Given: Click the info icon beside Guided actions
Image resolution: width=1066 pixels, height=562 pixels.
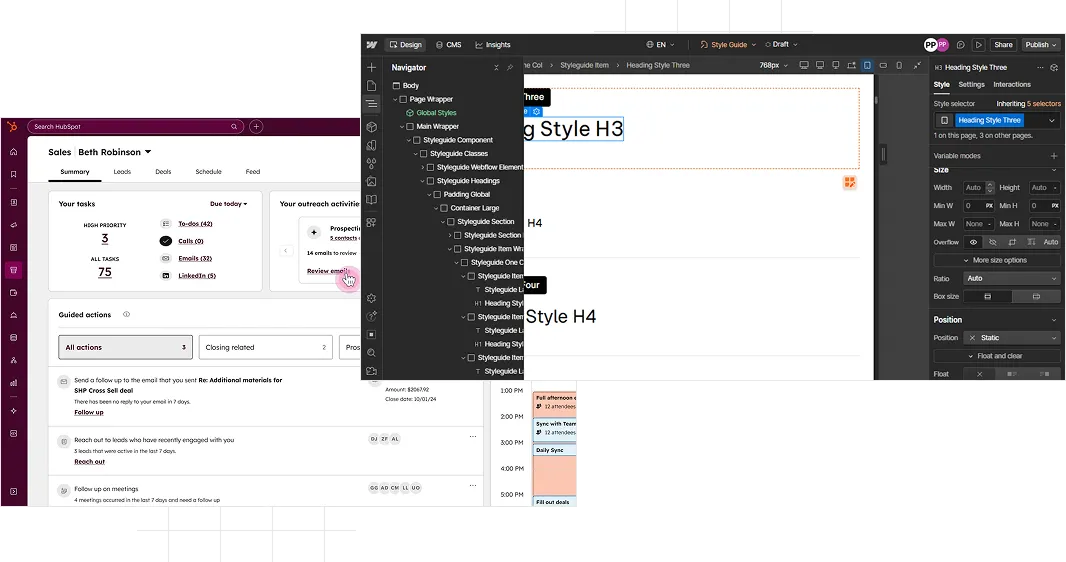Looking at the screenshot, I should pyautogui.click(x=126, y=315).
